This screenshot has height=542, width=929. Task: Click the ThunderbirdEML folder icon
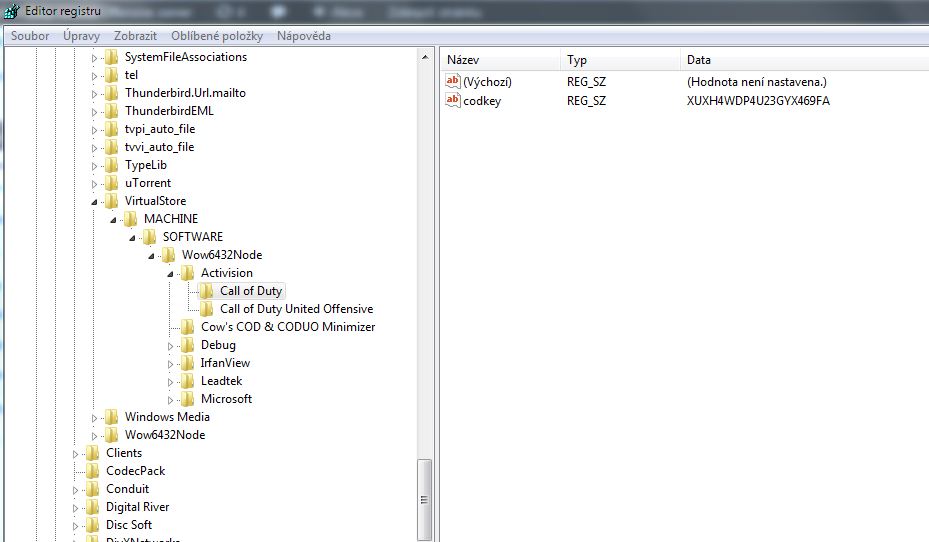111,111
